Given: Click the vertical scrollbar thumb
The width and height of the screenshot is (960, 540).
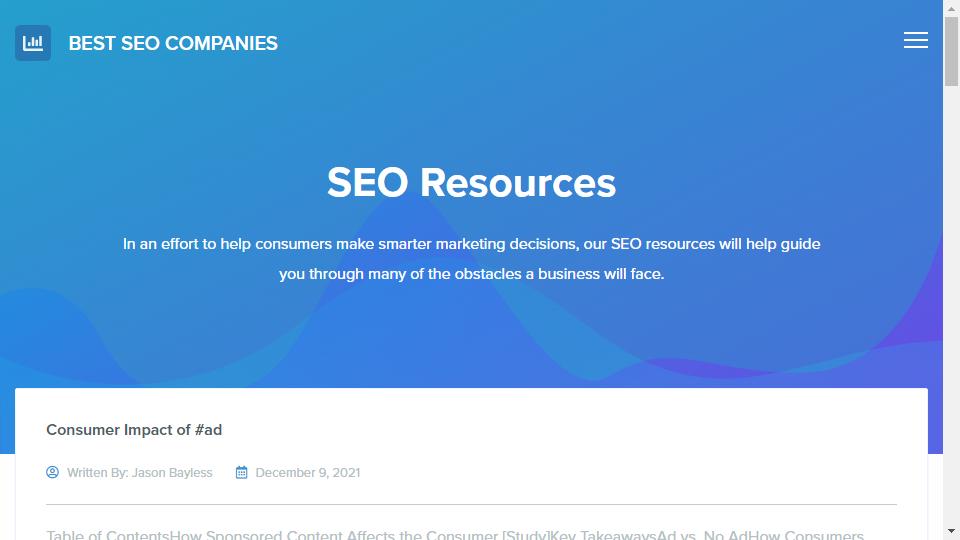Looking at the screenshot, I should coord(951,51).
